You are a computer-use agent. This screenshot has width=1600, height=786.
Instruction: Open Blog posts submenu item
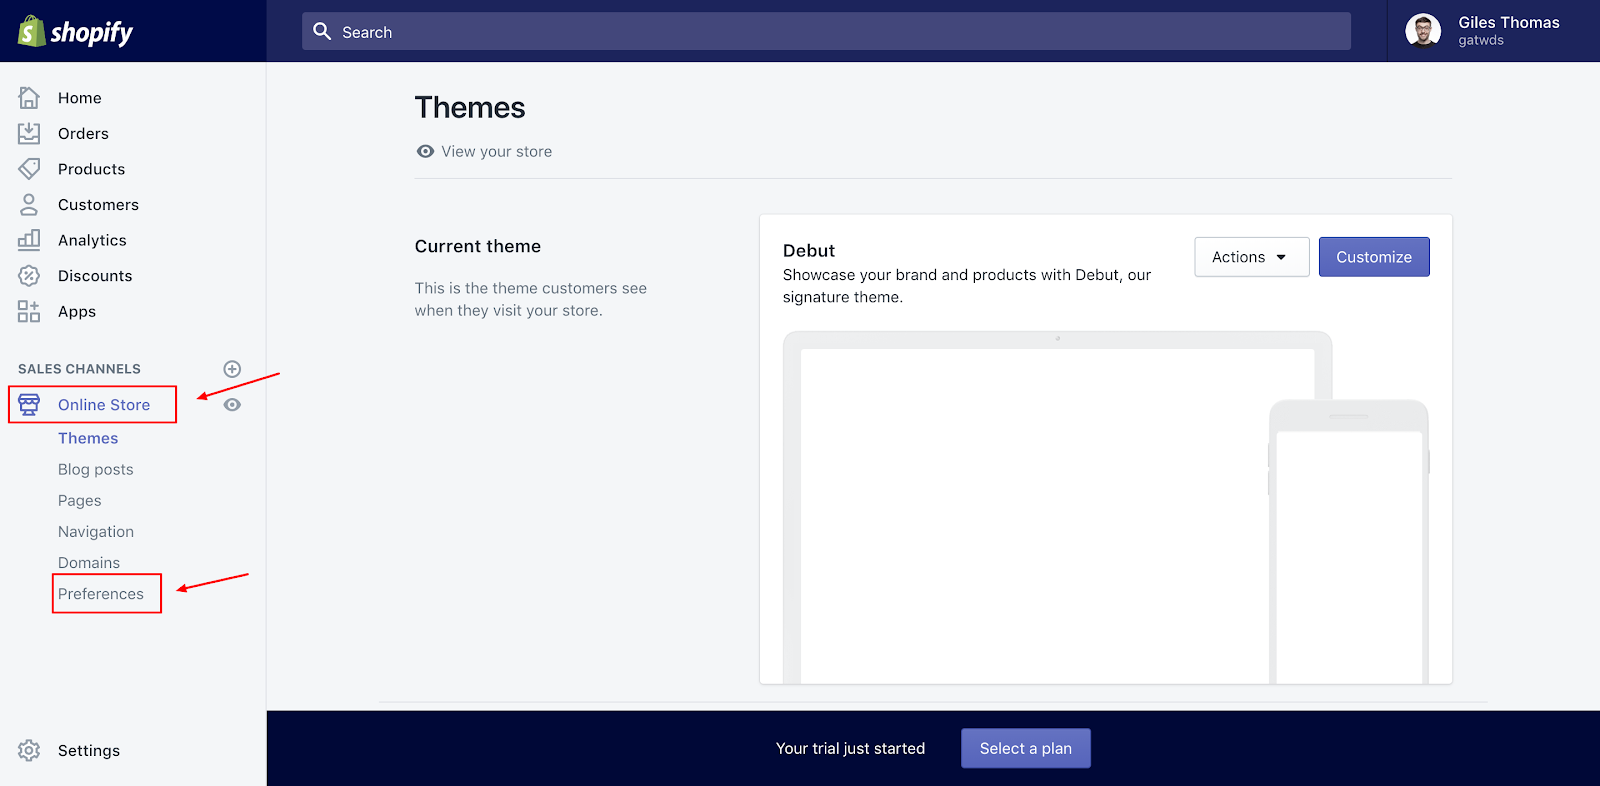(x=95, y=469)
